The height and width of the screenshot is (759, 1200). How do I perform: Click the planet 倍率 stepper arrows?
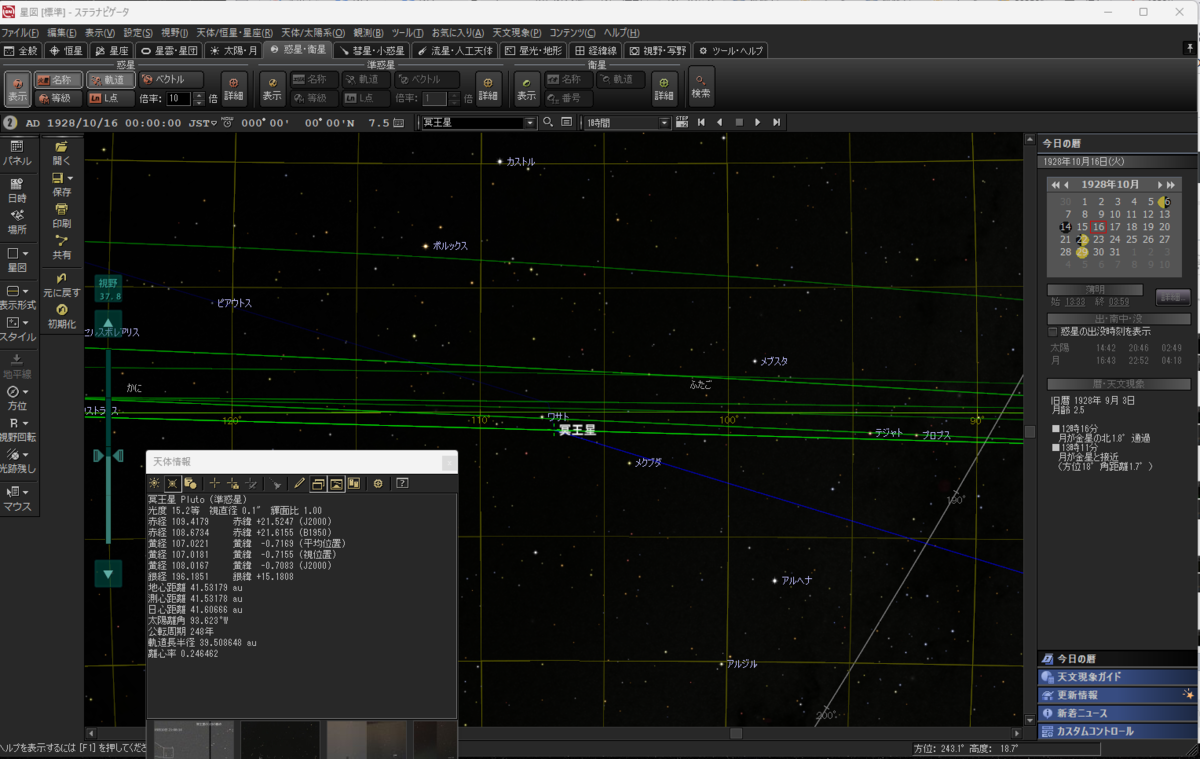pyautogui.click(x=198, y=99)
